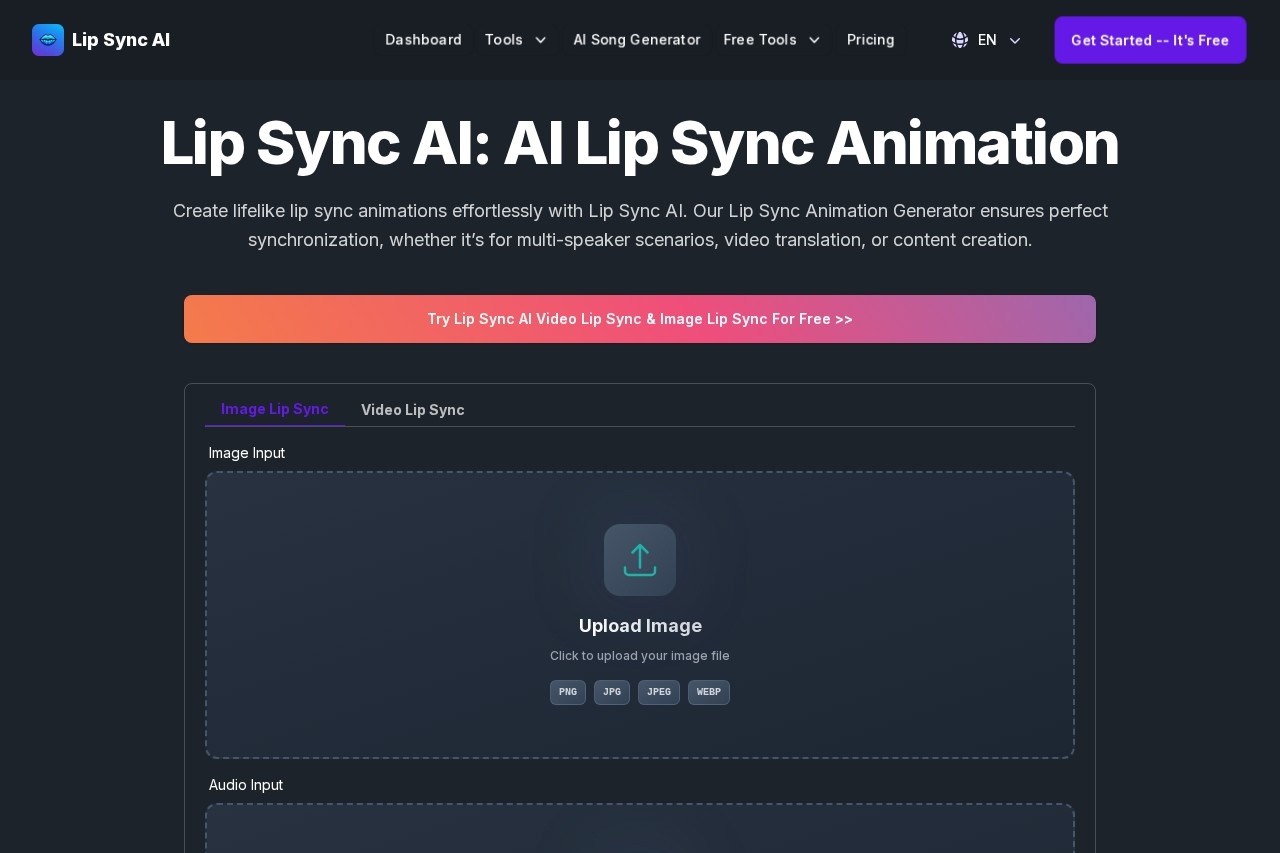Switch to Video Lip Sync mode
This screenshot has width=1280, height=853.
[x=413, y=410]
